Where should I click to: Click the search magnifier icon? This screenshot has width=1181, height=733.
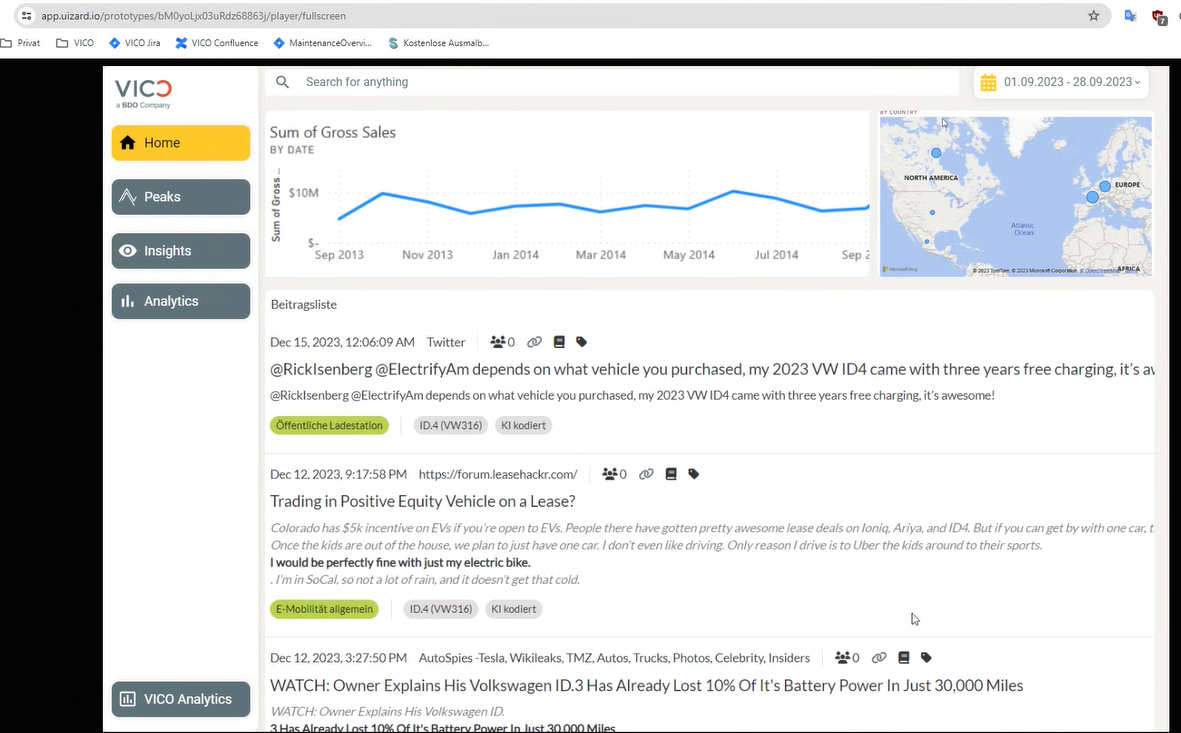283,82
